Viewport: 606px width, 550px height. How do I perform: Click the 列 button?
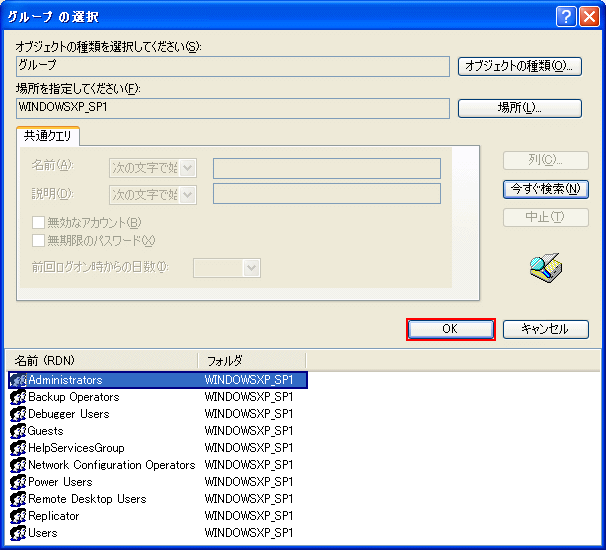pos(546,160)
